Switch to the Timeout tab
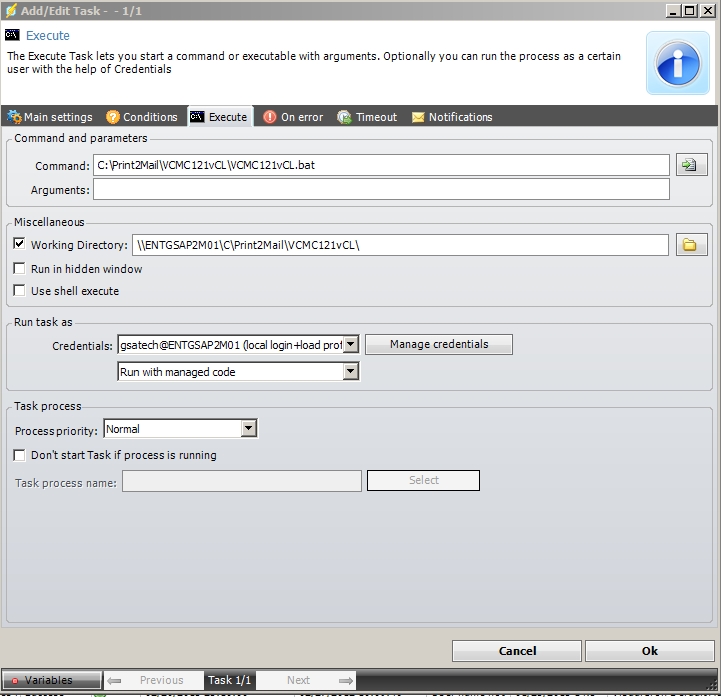This screenshot has height=697, width=721. [x=367, y=117]
